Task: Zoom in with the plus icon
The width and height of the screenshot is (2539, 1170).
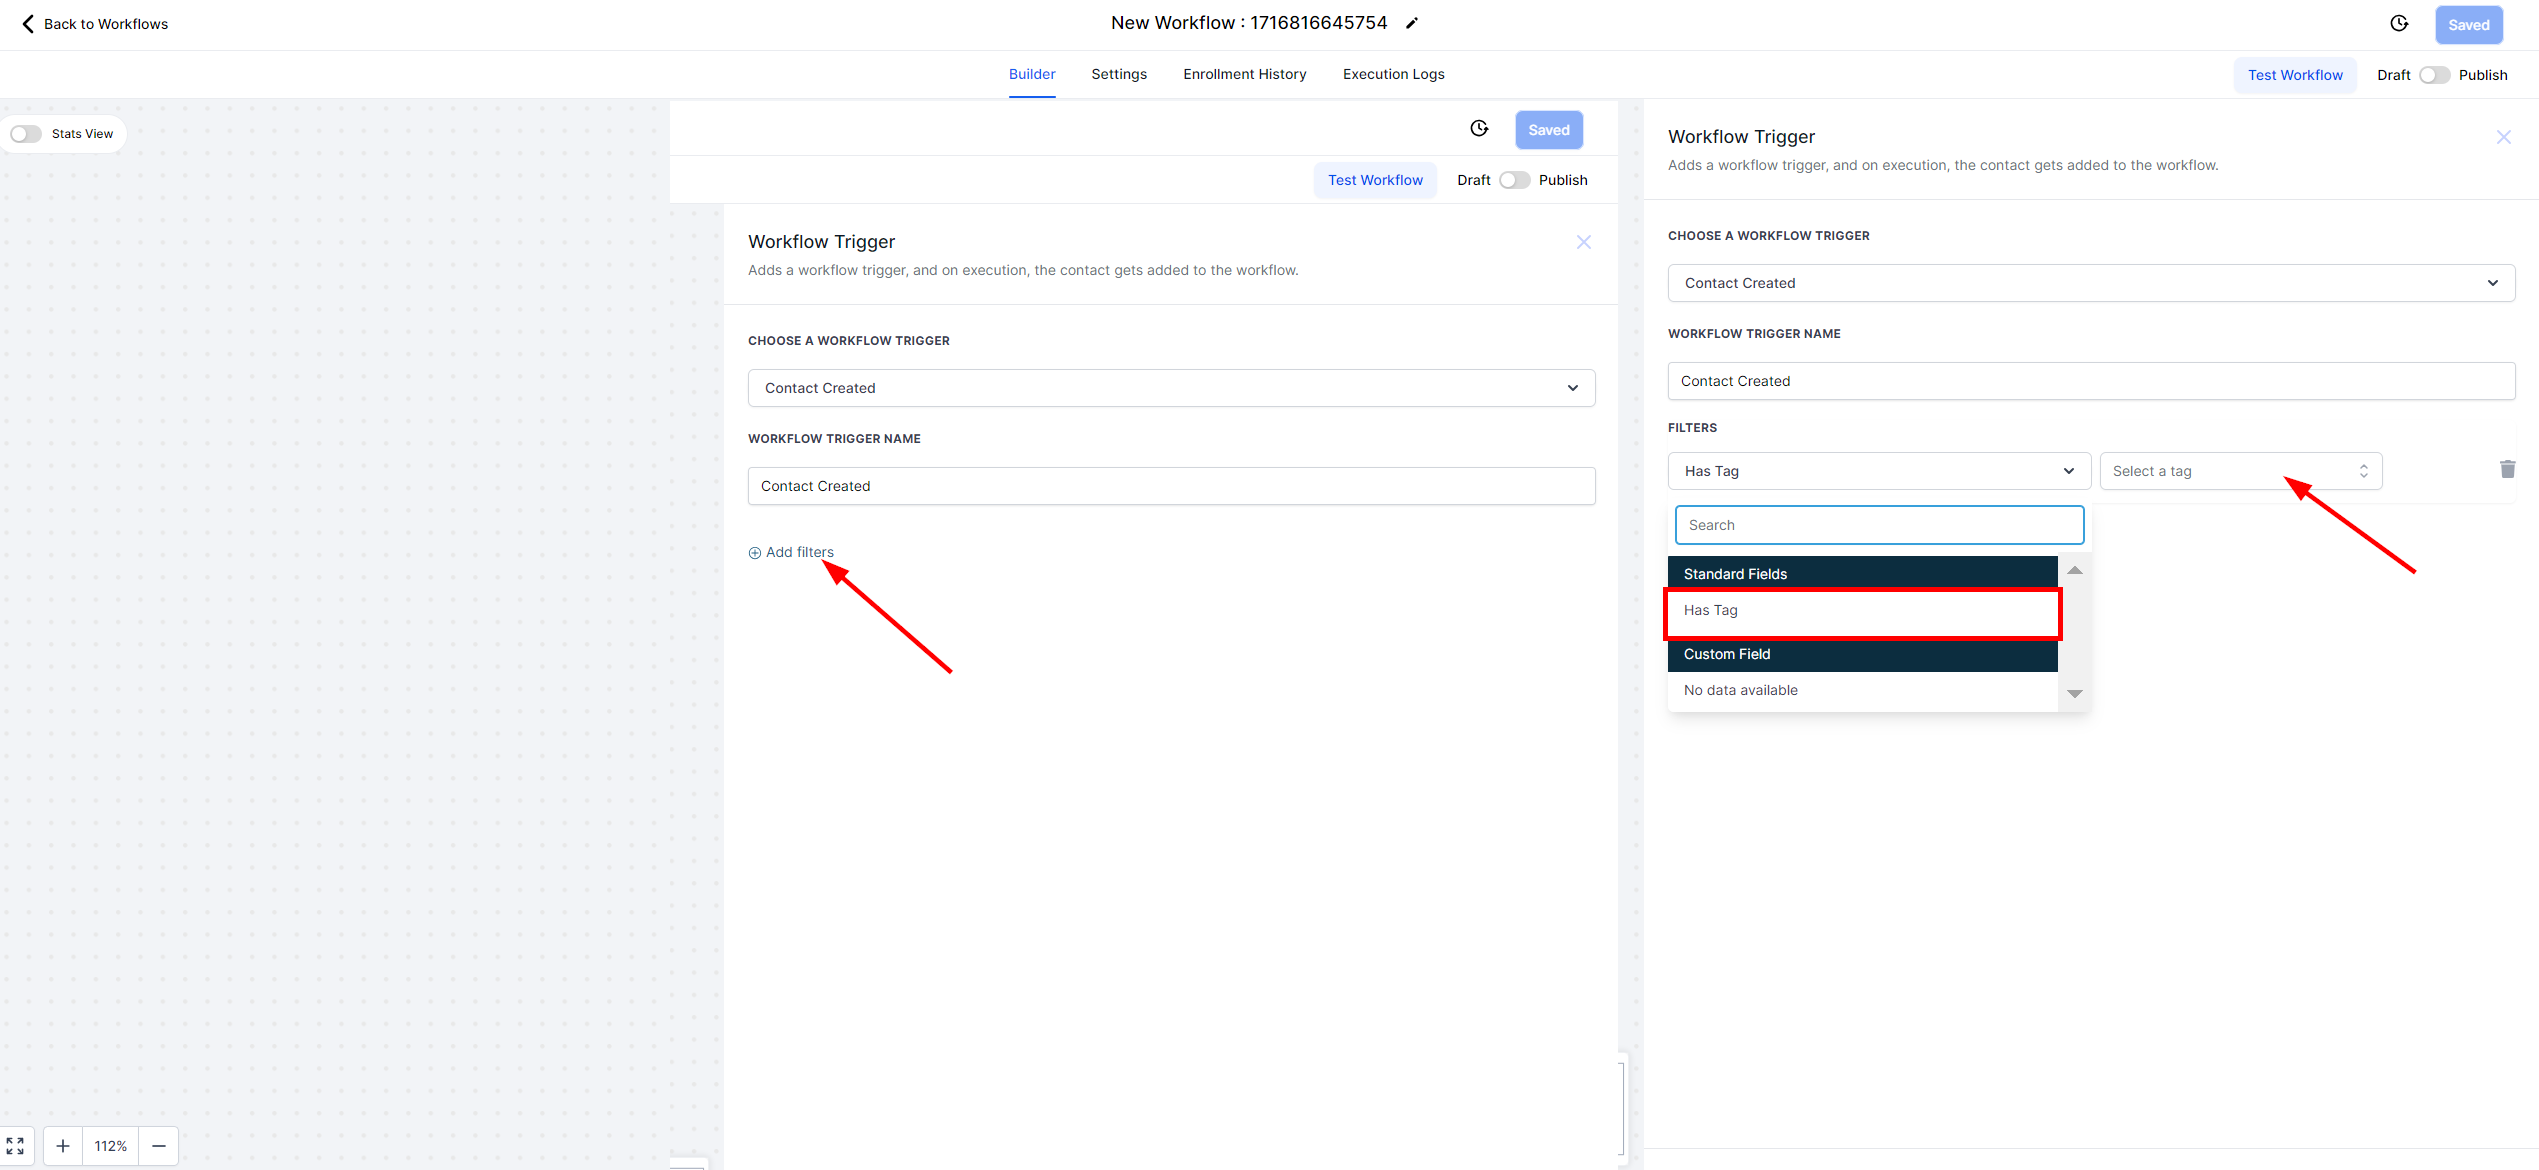Action: tap(63, 1146)
